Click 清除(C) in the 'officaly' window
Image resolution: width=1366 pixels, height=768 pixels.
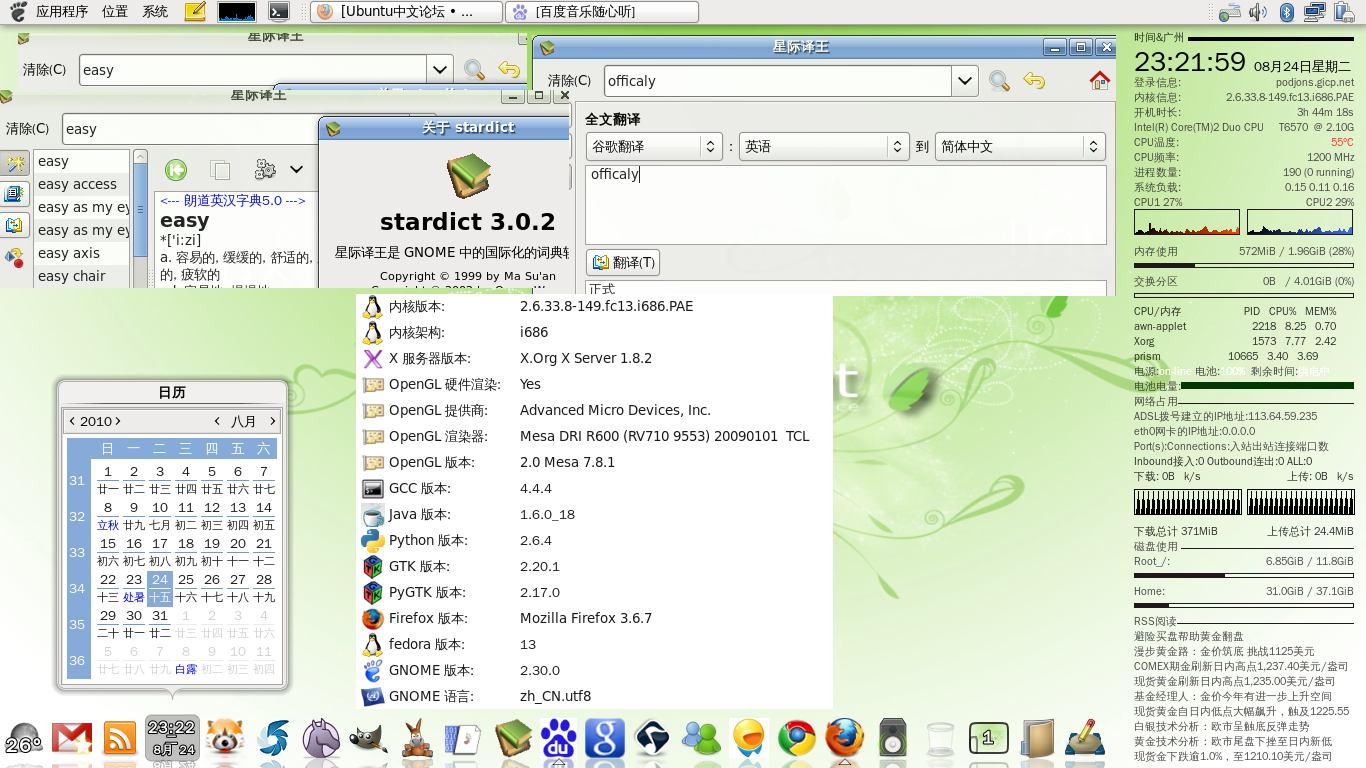569,81
